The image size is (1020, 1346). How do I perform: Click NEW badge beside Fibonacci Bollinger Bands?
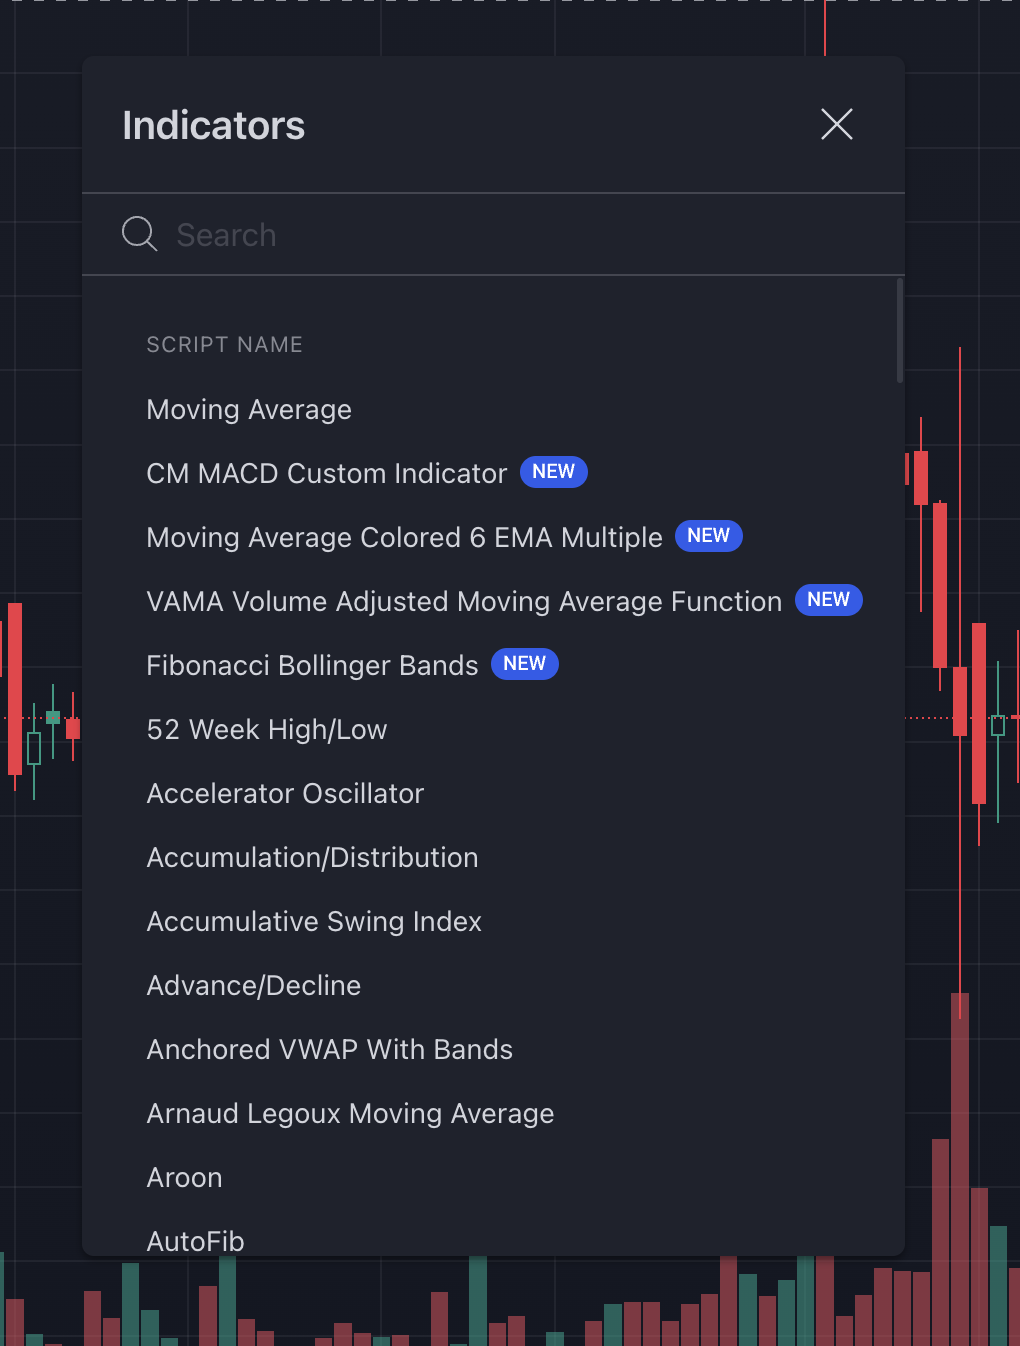(525, 664)
